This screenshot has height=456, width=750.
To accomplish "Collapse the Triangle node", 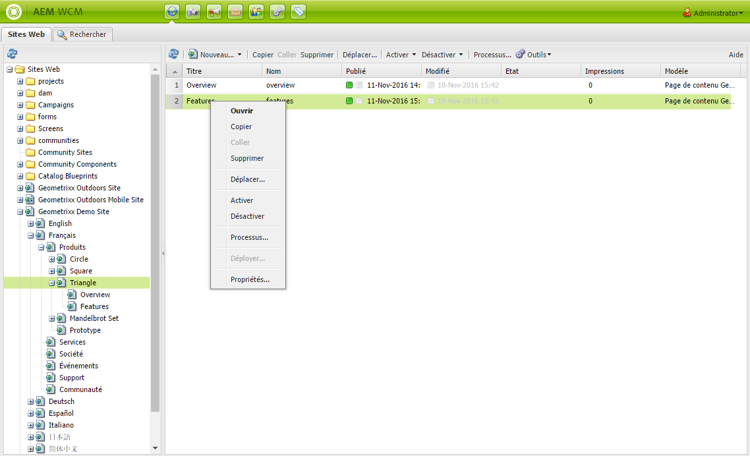I will [52, 283].
